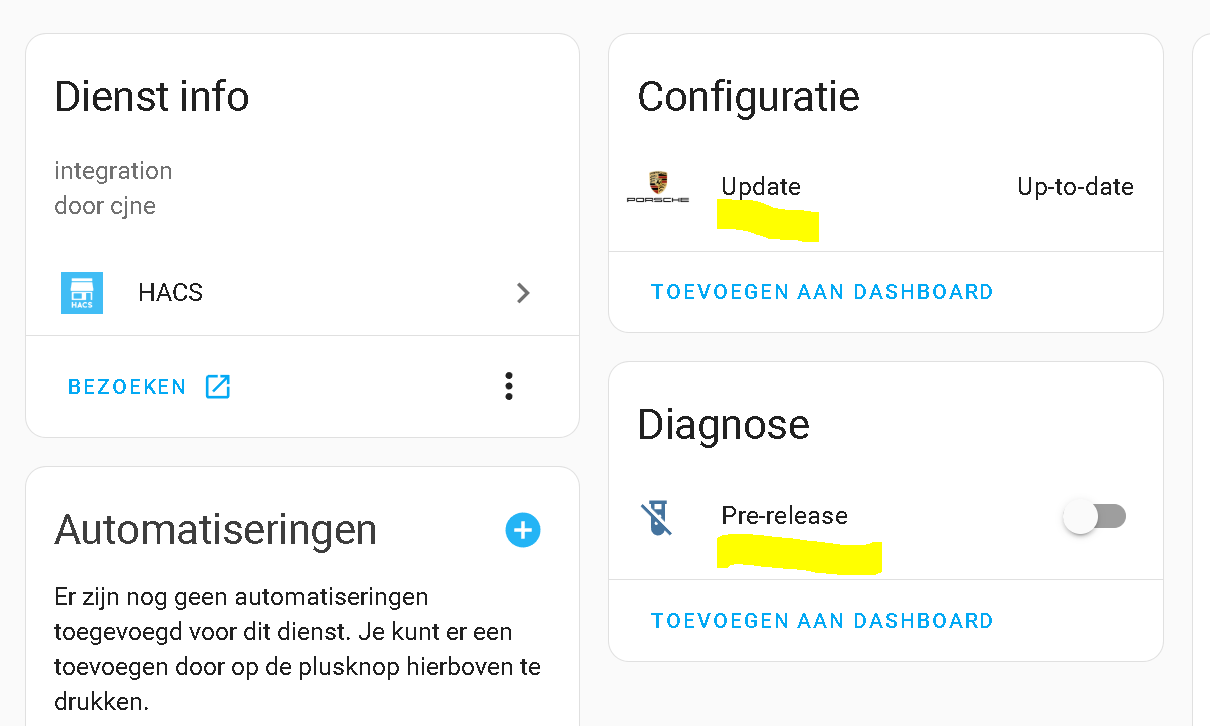
Task: Expand the HACS row chevron arrow
Action: (522, 293)
